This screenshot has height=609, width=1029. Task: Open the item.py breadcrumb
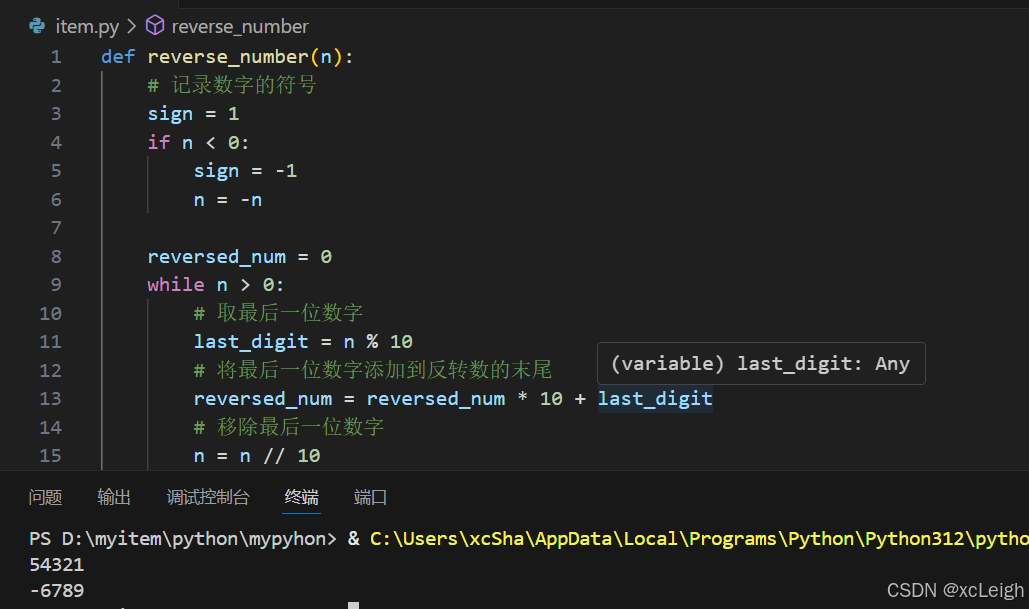pyautogui.click(x=87, y=26)
